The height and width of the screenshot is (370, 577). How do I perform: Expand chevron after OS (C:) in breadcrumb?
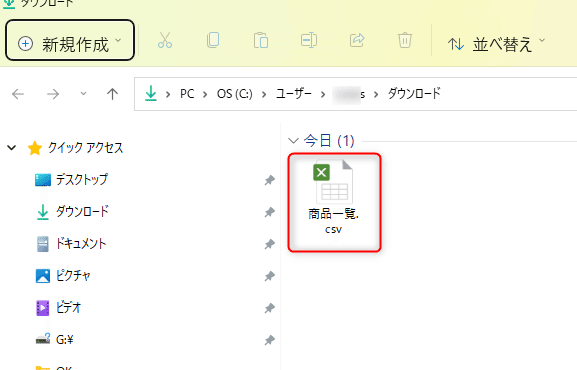264,95
